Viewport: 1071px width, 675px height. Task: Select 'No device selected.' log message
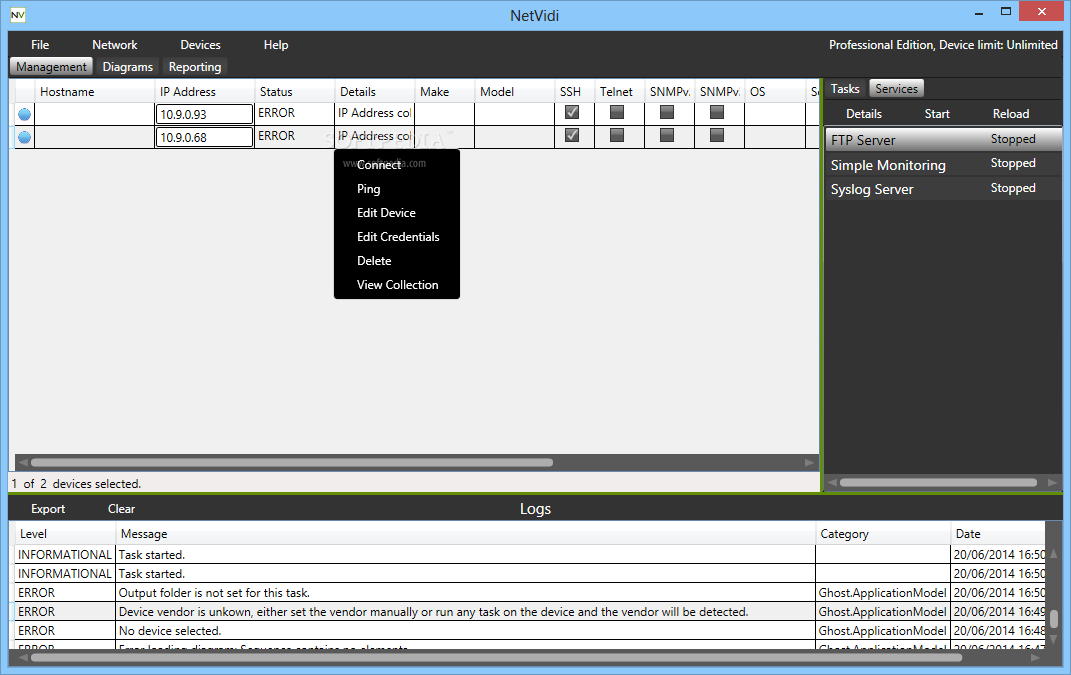170,631
